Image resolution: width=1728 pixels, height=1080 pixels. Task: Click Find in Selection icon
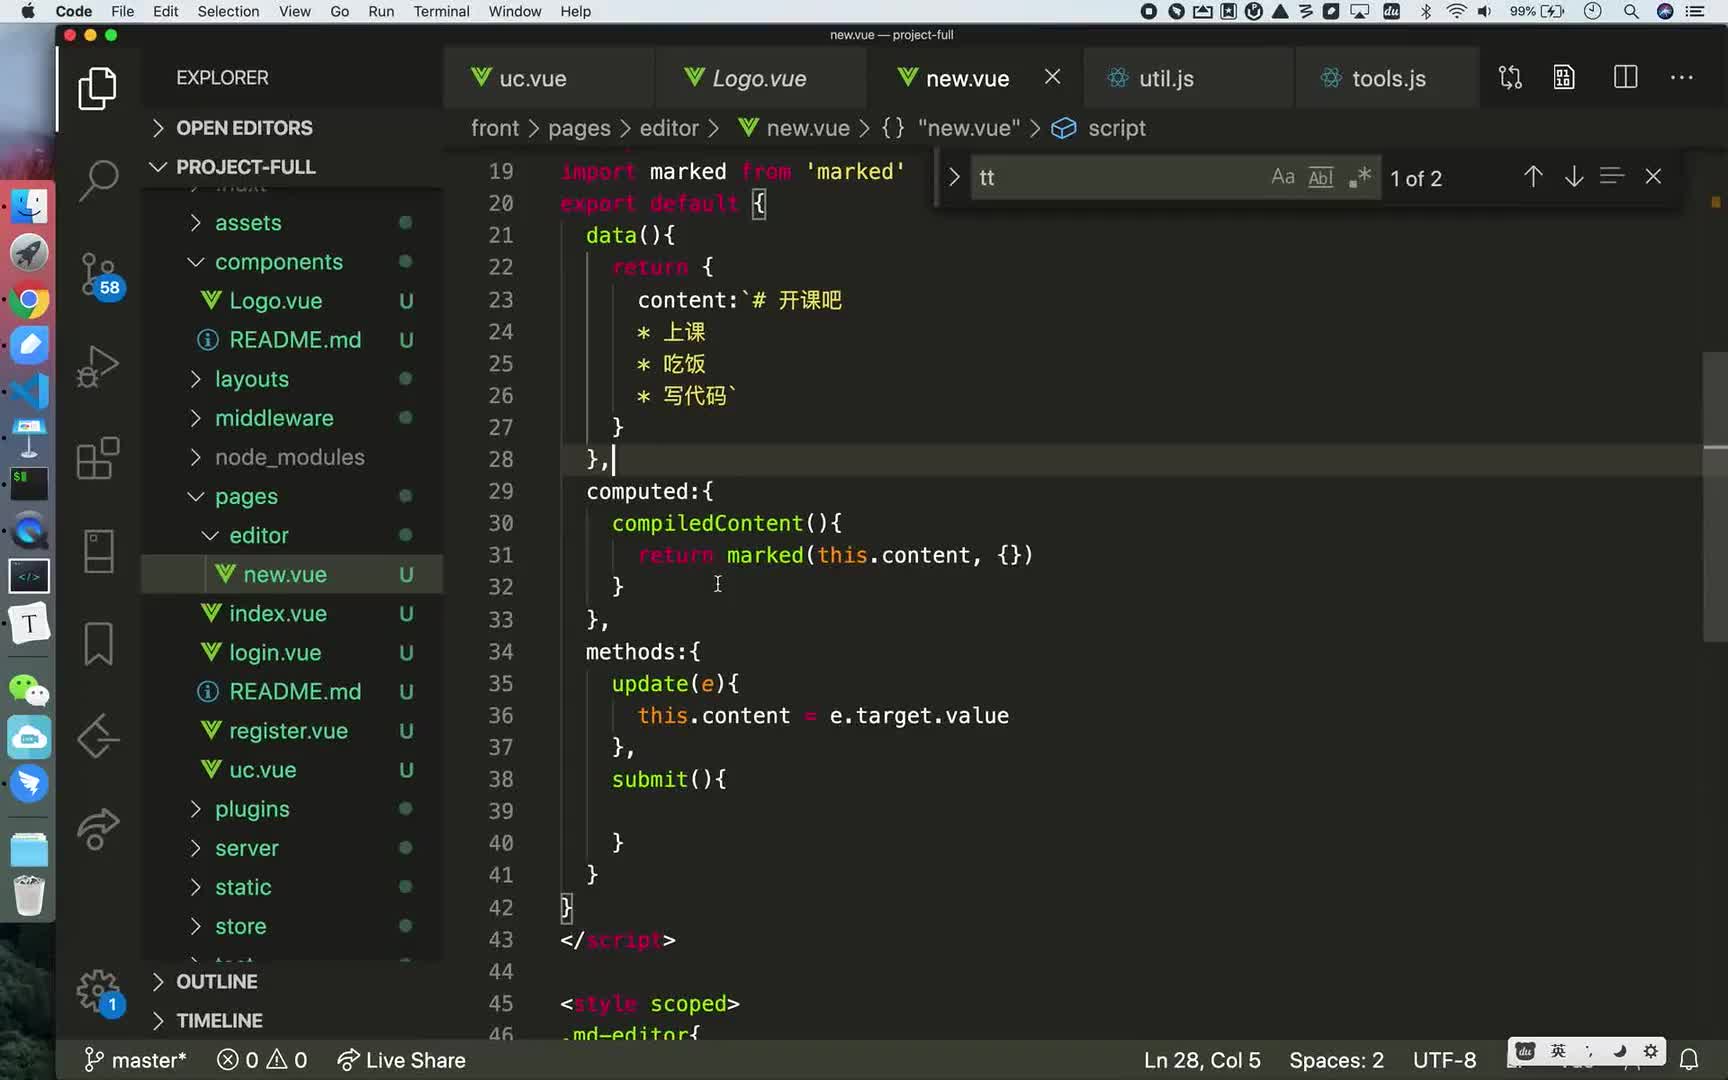tap(1612, 177)
